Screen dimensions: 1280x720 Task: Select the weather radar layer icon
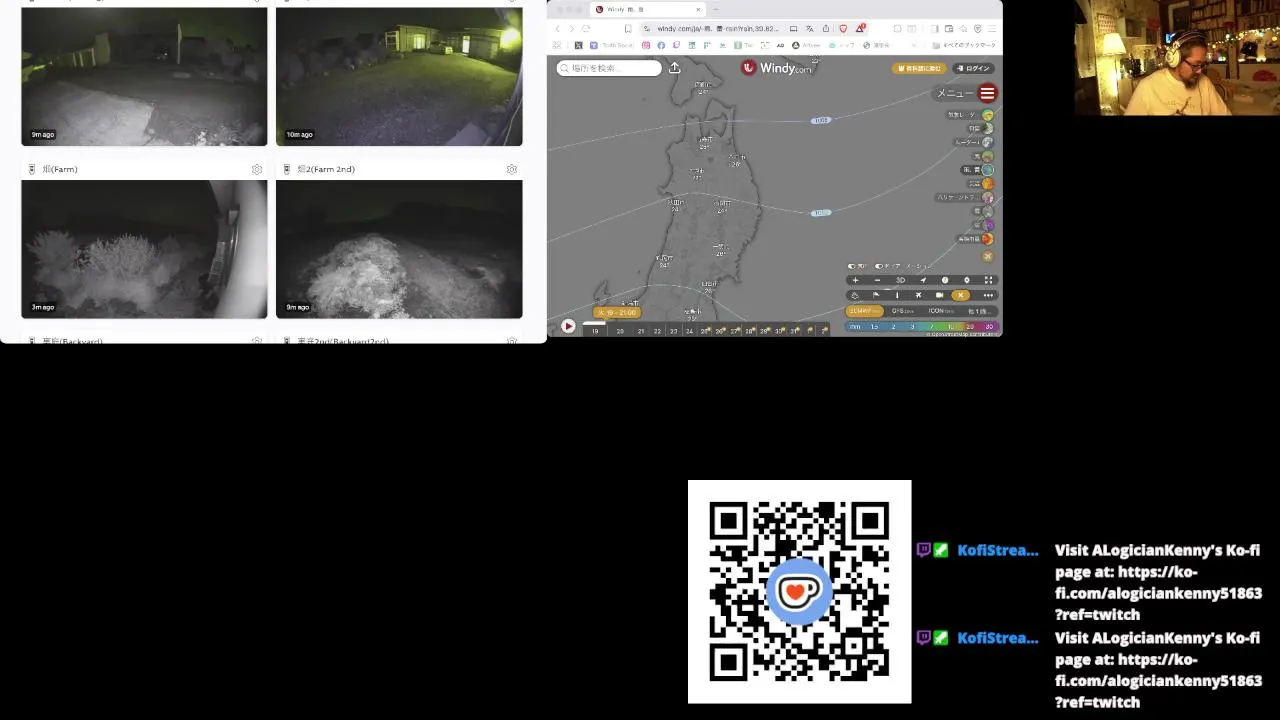(987, 115)
